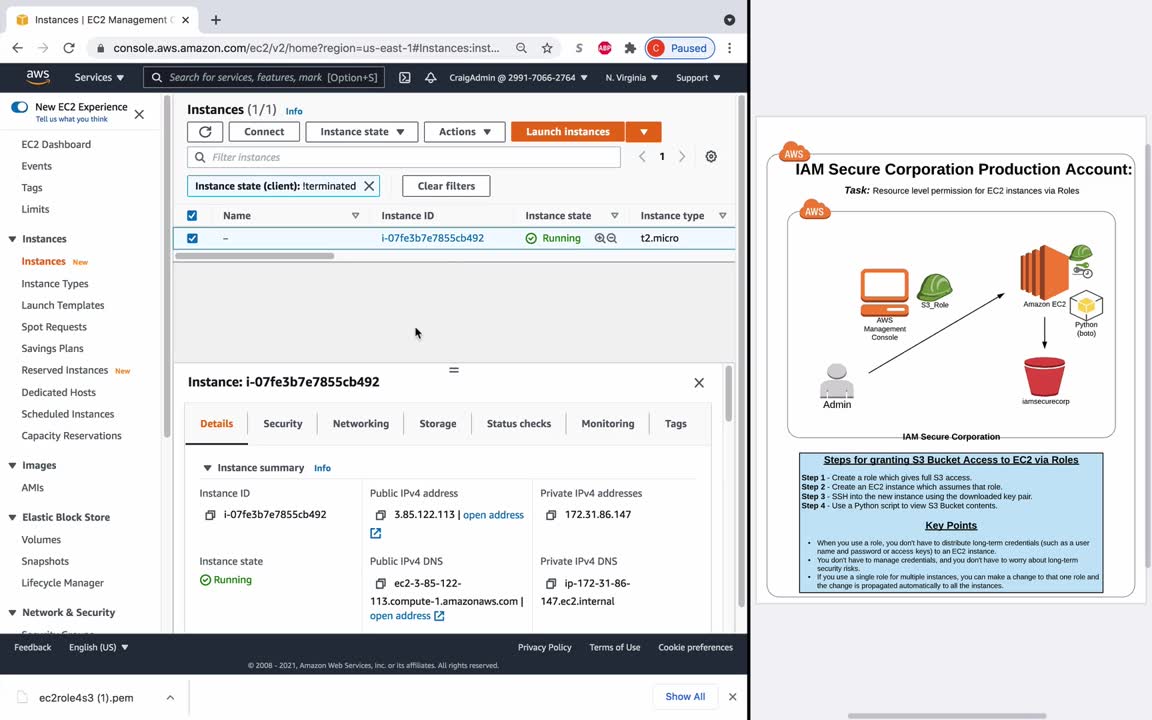Click the Launch instances button
The image size is (1152, 720).
(568, 132)
